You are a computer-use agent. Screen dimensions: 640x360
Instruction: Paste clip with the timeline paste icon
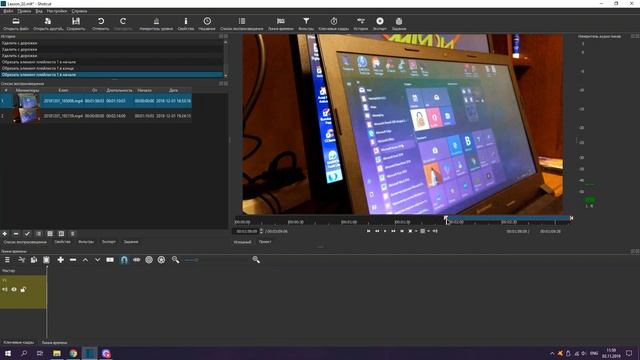[x=47, y=260]
